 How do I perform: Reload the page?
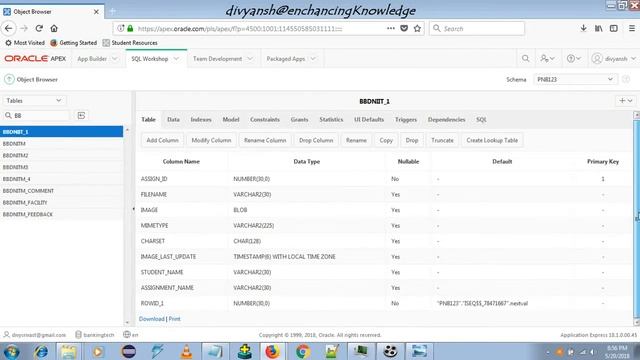point(39,28)
